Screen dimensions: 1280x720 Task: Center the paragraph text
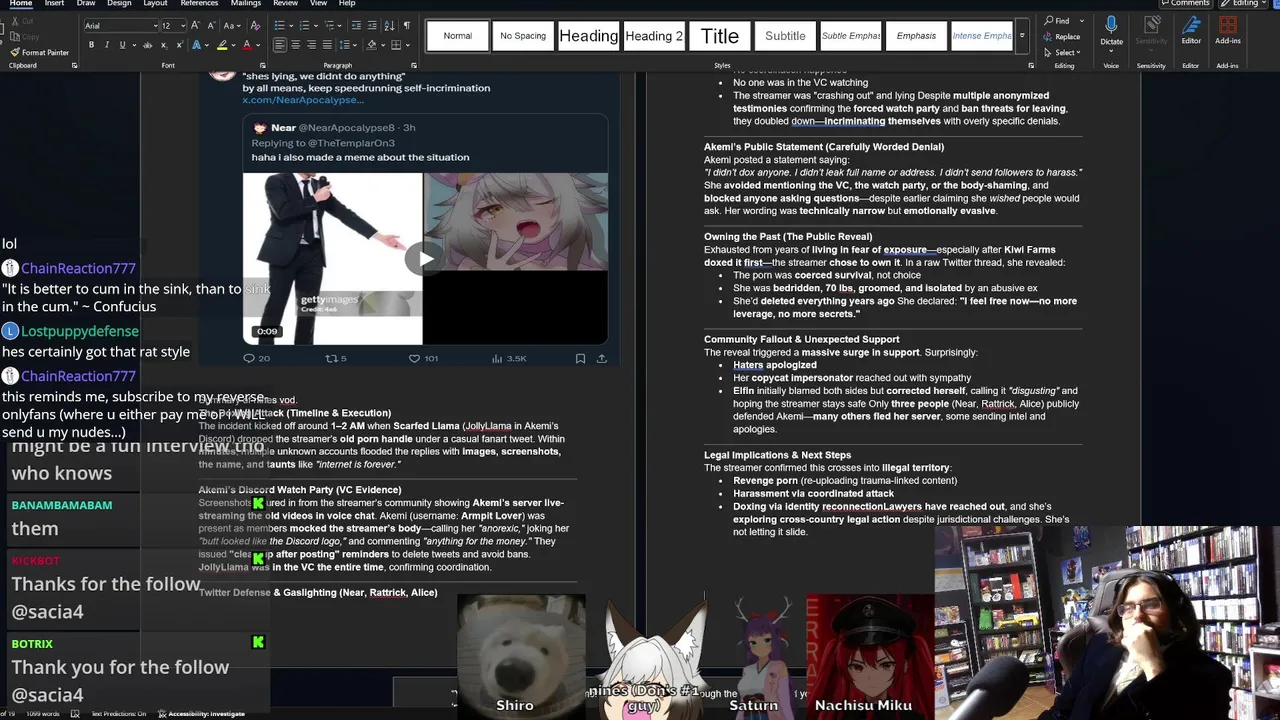[x=296, y=45]
